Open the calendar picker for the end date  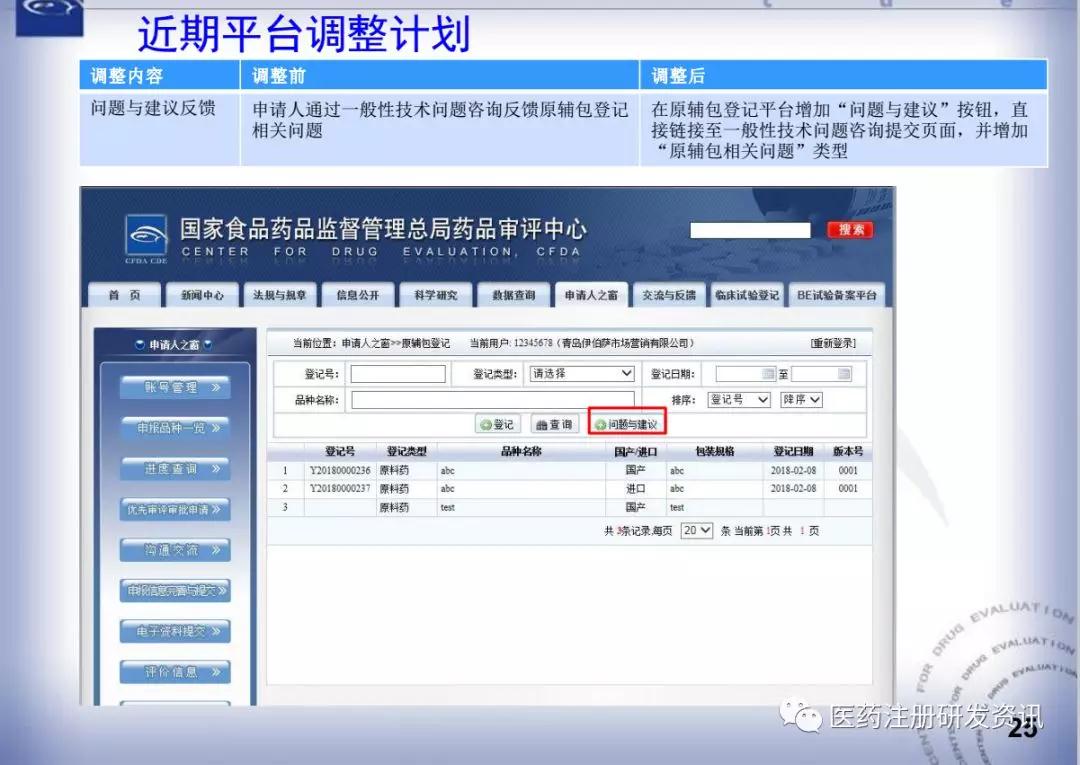844,373
